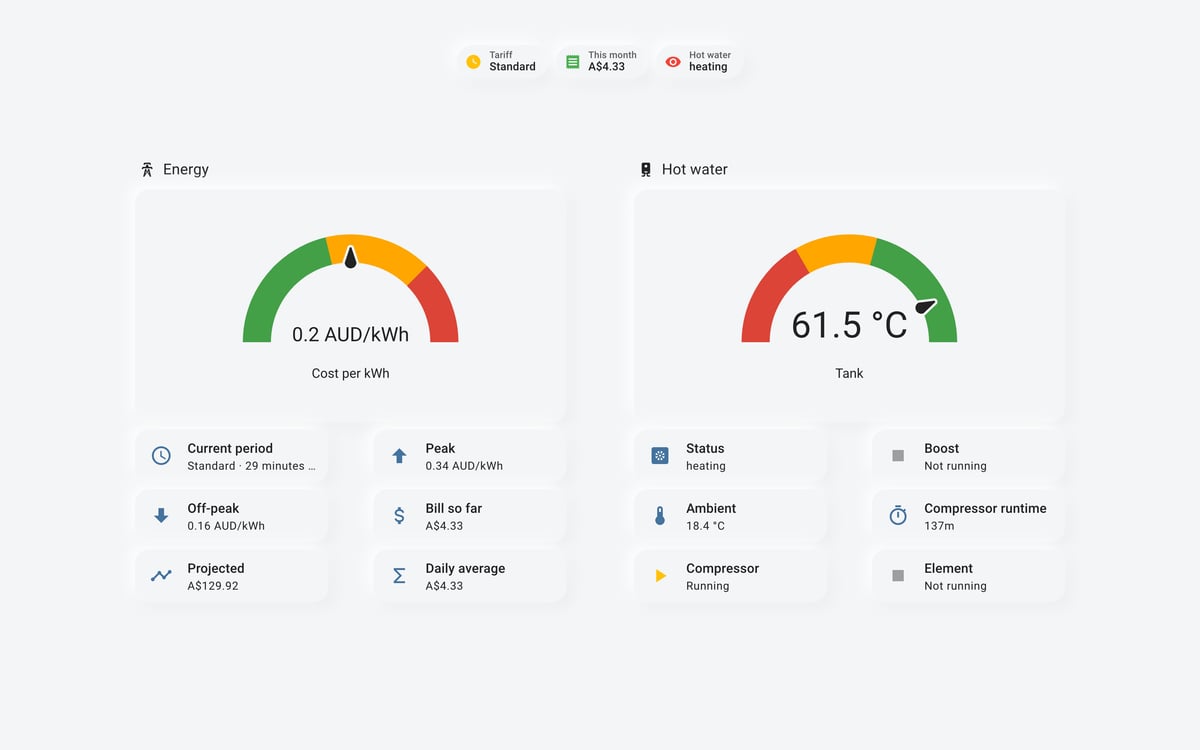This screenshot has height=750, width=1200.
Task: Click the stopwatch icon on Compressor runtime tile
Action: [x=898, y=516]
